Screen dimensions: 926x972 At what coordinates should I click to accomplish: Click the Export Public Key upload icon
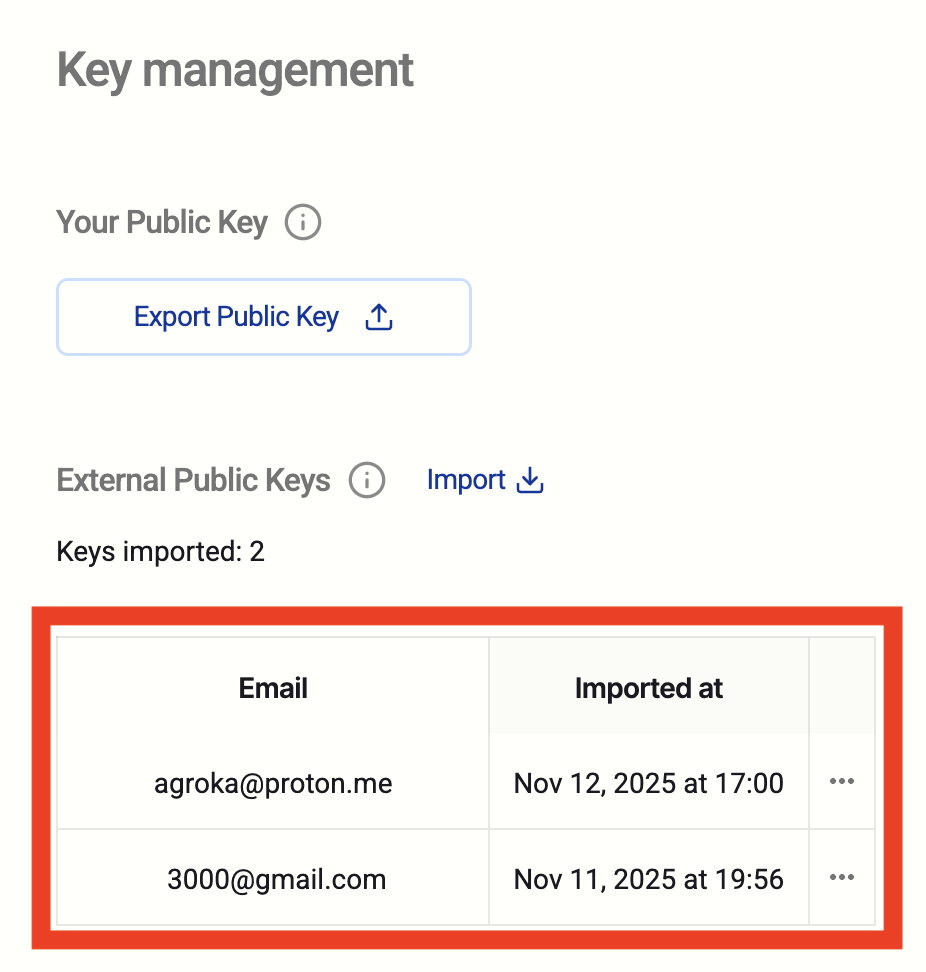[379, 318]
